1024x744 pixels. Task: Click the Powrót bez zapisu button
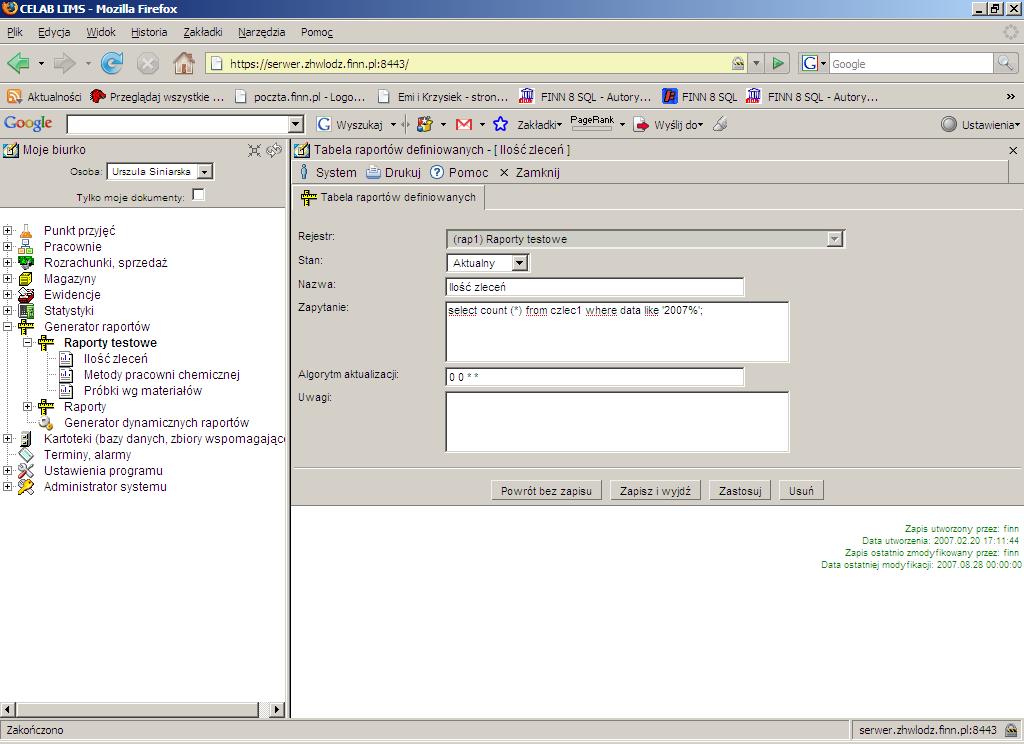pos(546,491)
